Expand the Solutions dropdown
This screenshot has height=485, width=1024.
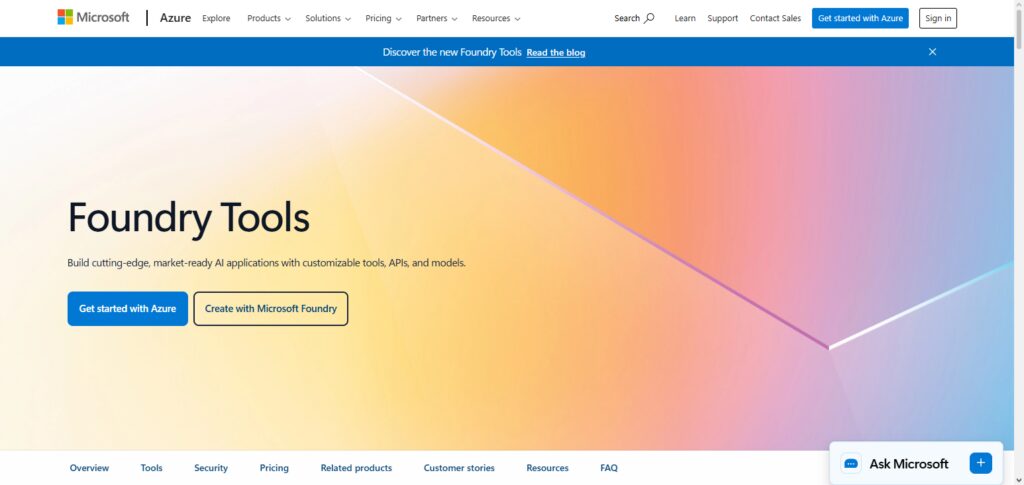[328, 18]
